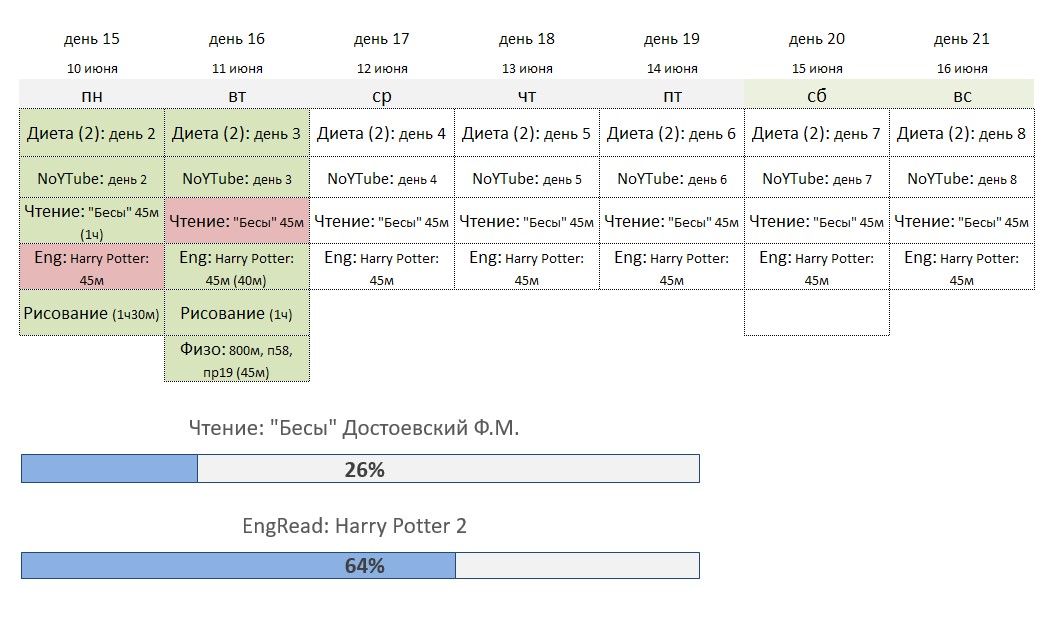Select the "Чтение: Бесы Достоевский Ф.М." title

(354, 428)
